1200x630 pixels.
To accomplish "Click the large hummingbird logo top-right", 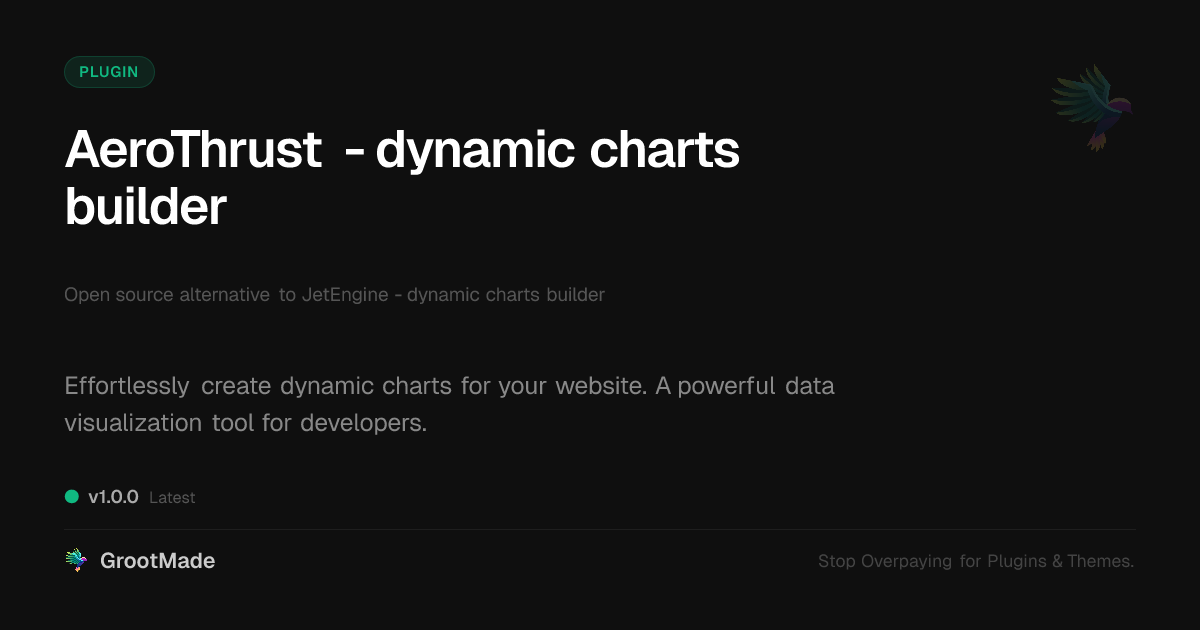I will click(1093, 107).
